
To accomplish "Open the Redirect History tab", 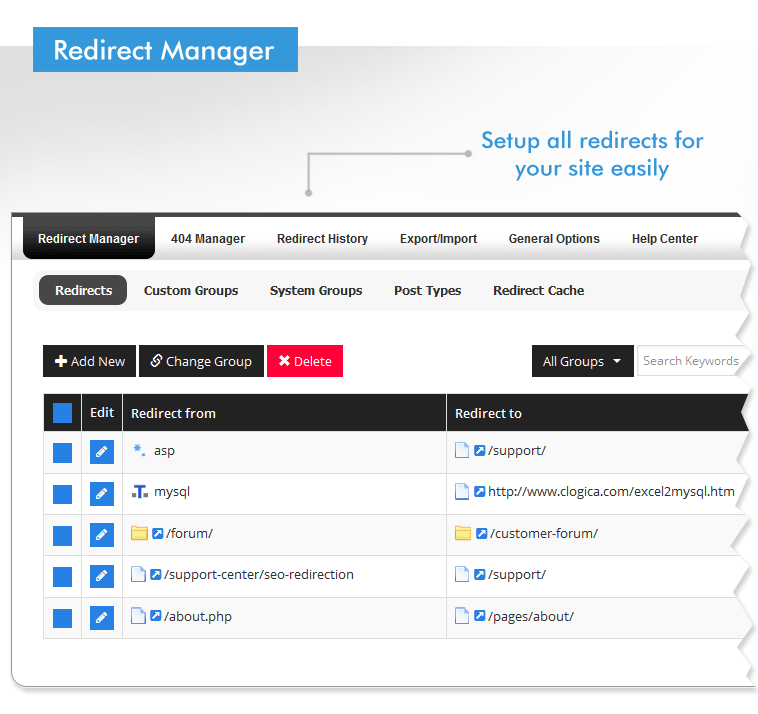I will pos(322,239).
